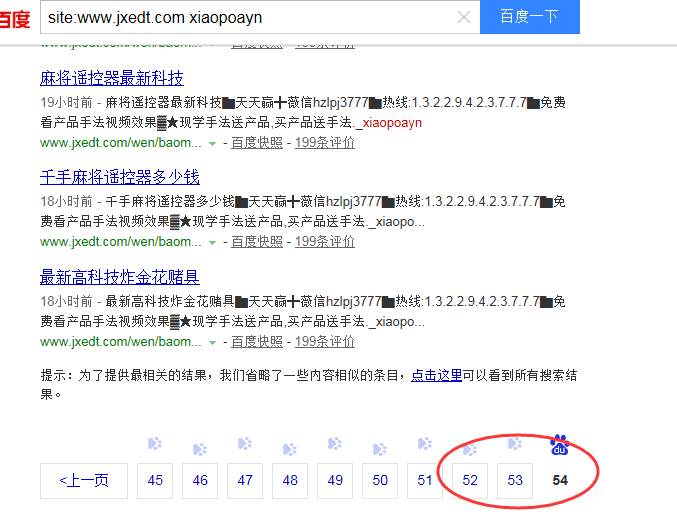Clear the search box with the X icon

tap(464, 17)
